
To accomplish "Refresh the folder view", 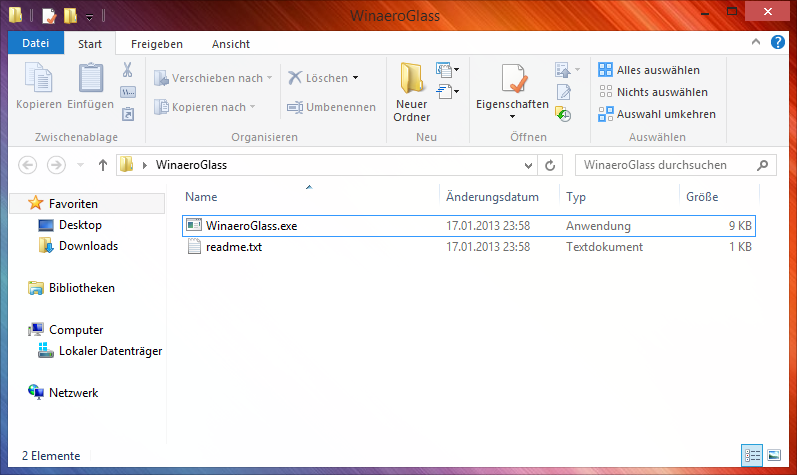I will tap(550, 165).
